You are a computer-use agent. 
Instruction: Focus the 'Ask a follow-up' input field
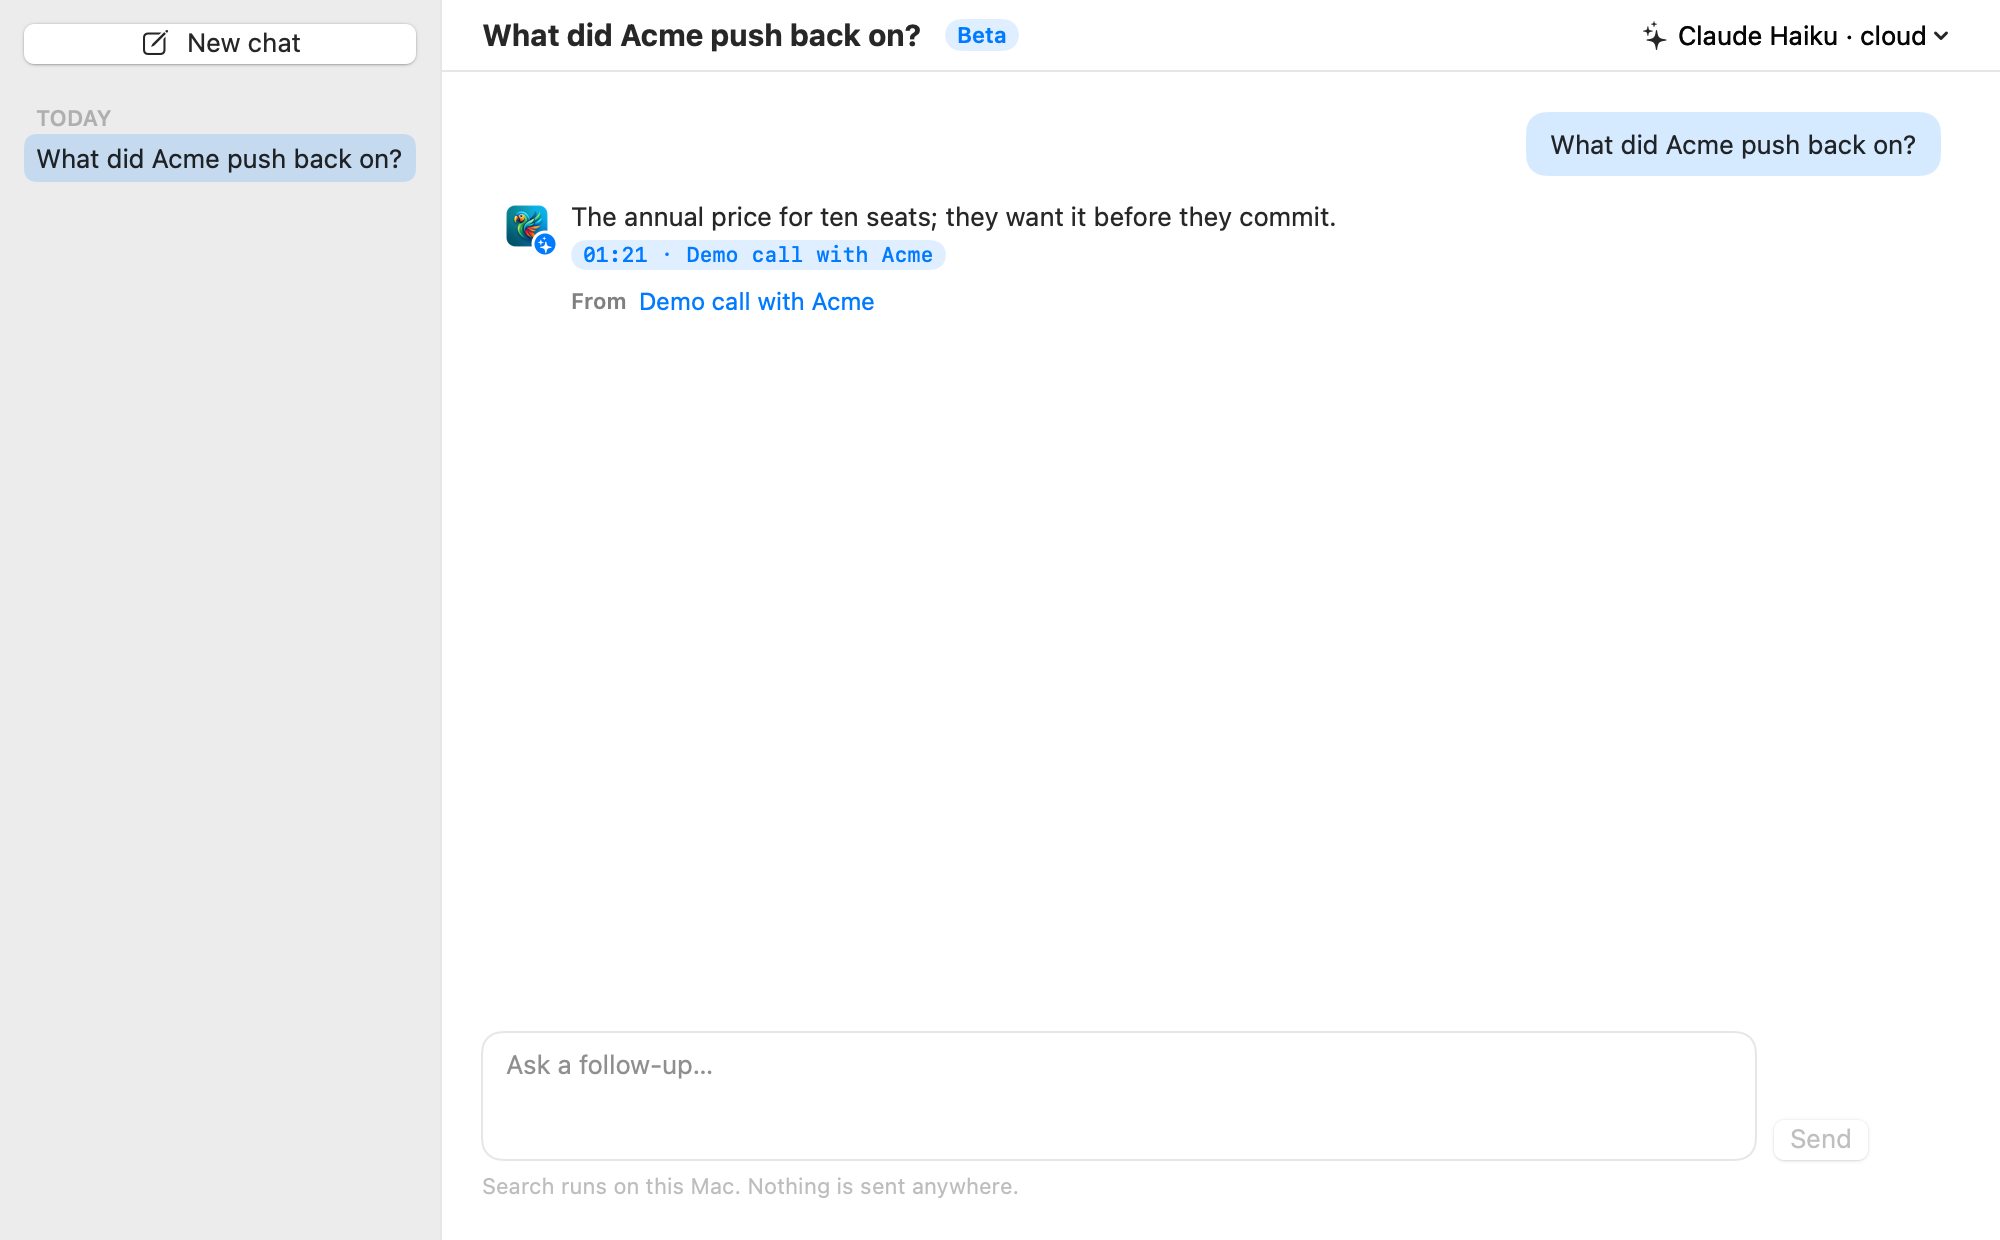pyautogui.click(x=1118, y=1096)
